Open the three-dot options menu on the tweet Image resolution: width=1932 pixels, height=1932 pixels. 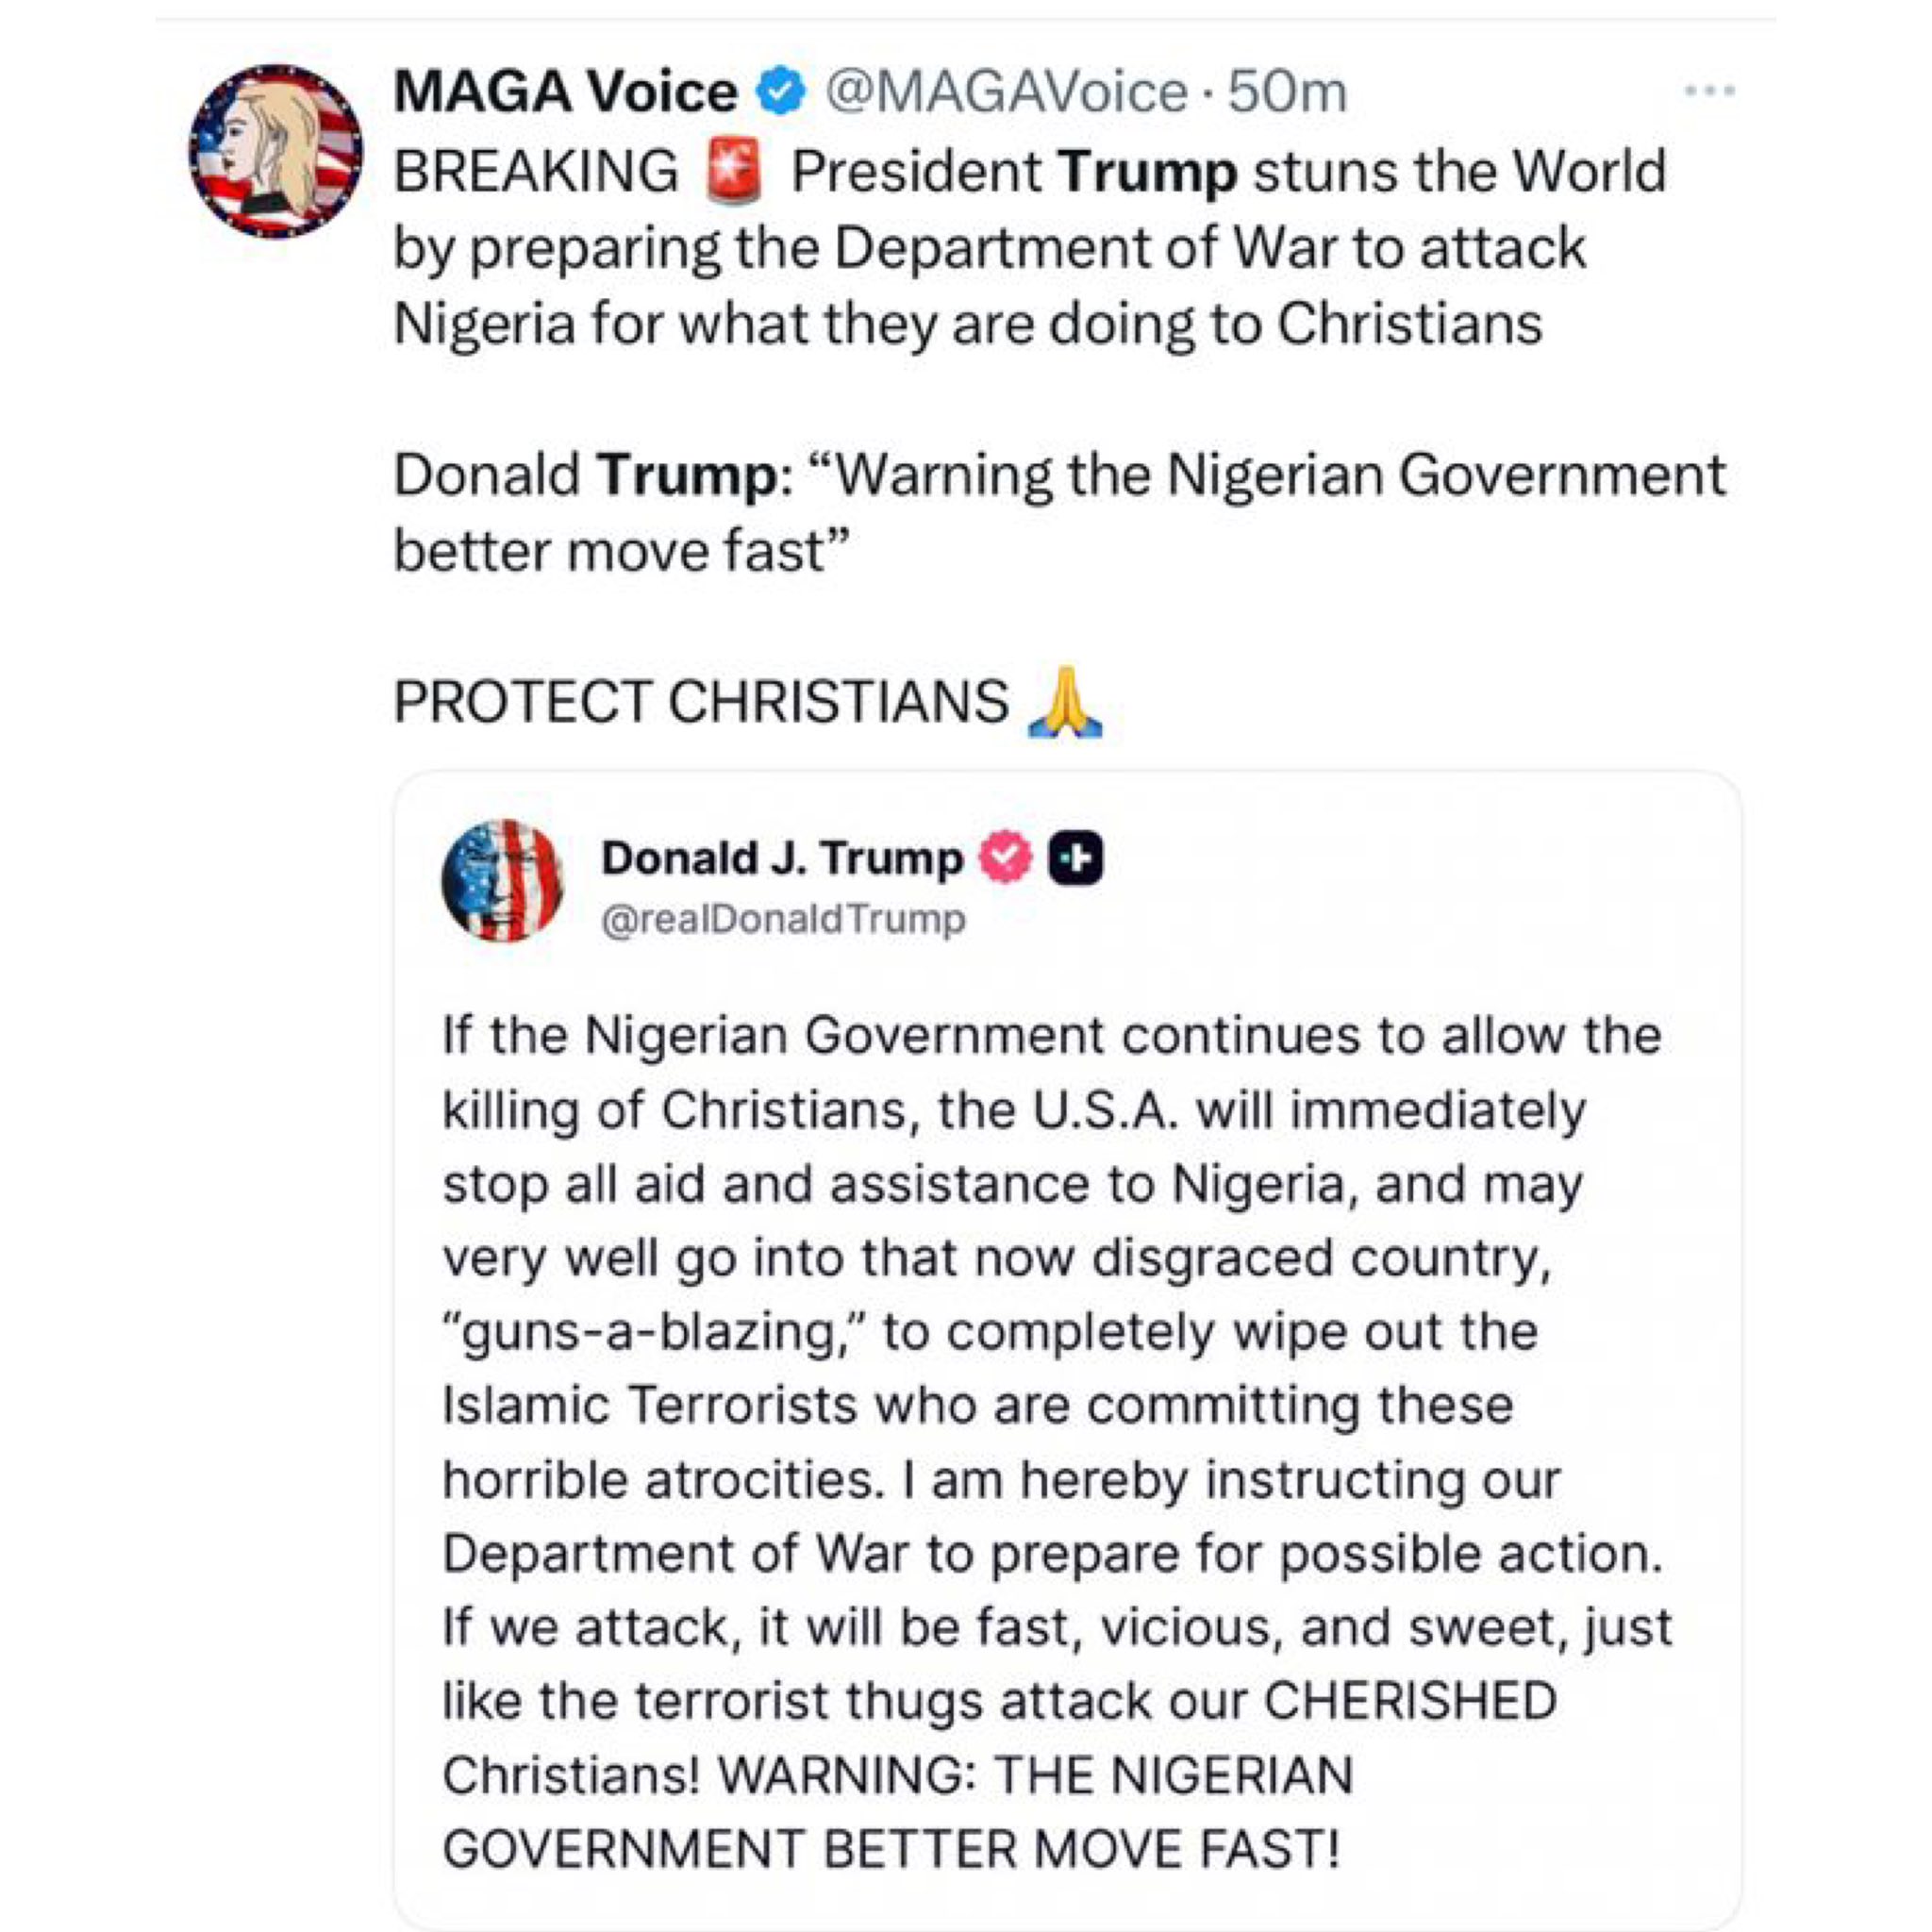(x=1711, y=90)
